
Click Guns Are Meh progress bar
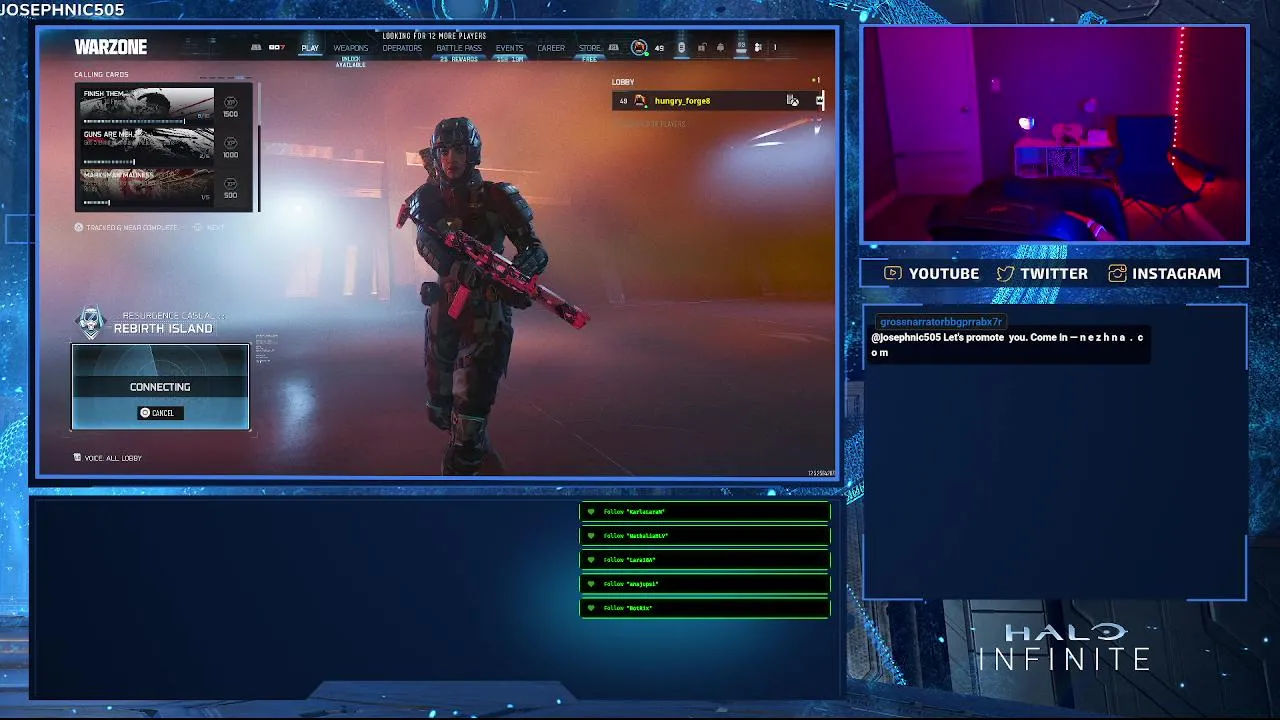(x=109, y=161)
